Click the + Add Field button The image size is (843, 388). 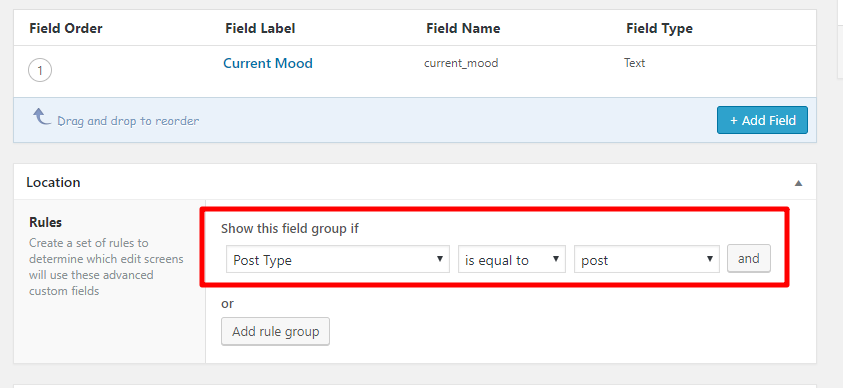[762, 120]
